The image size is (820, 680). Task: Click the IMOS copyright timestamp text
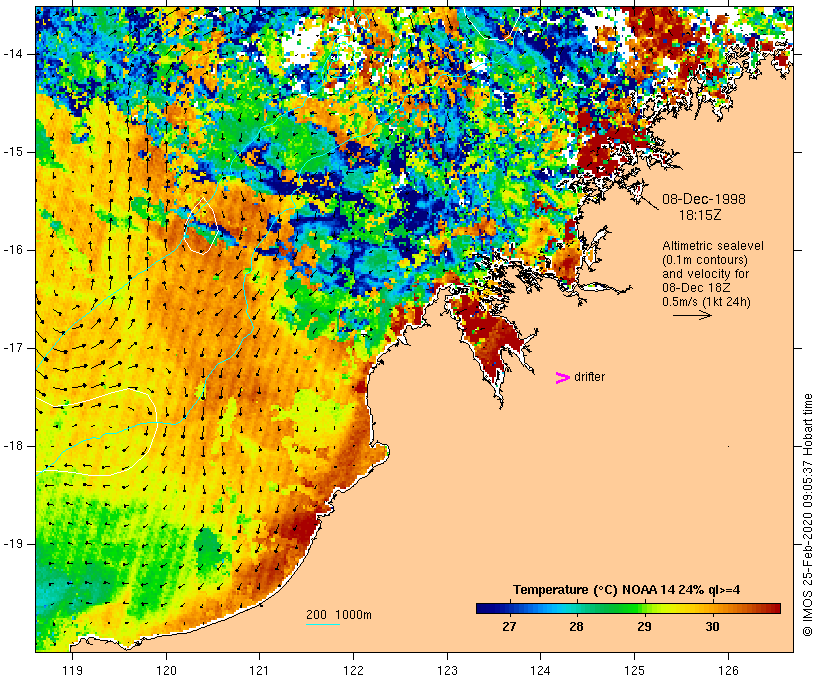click(808, 515)
